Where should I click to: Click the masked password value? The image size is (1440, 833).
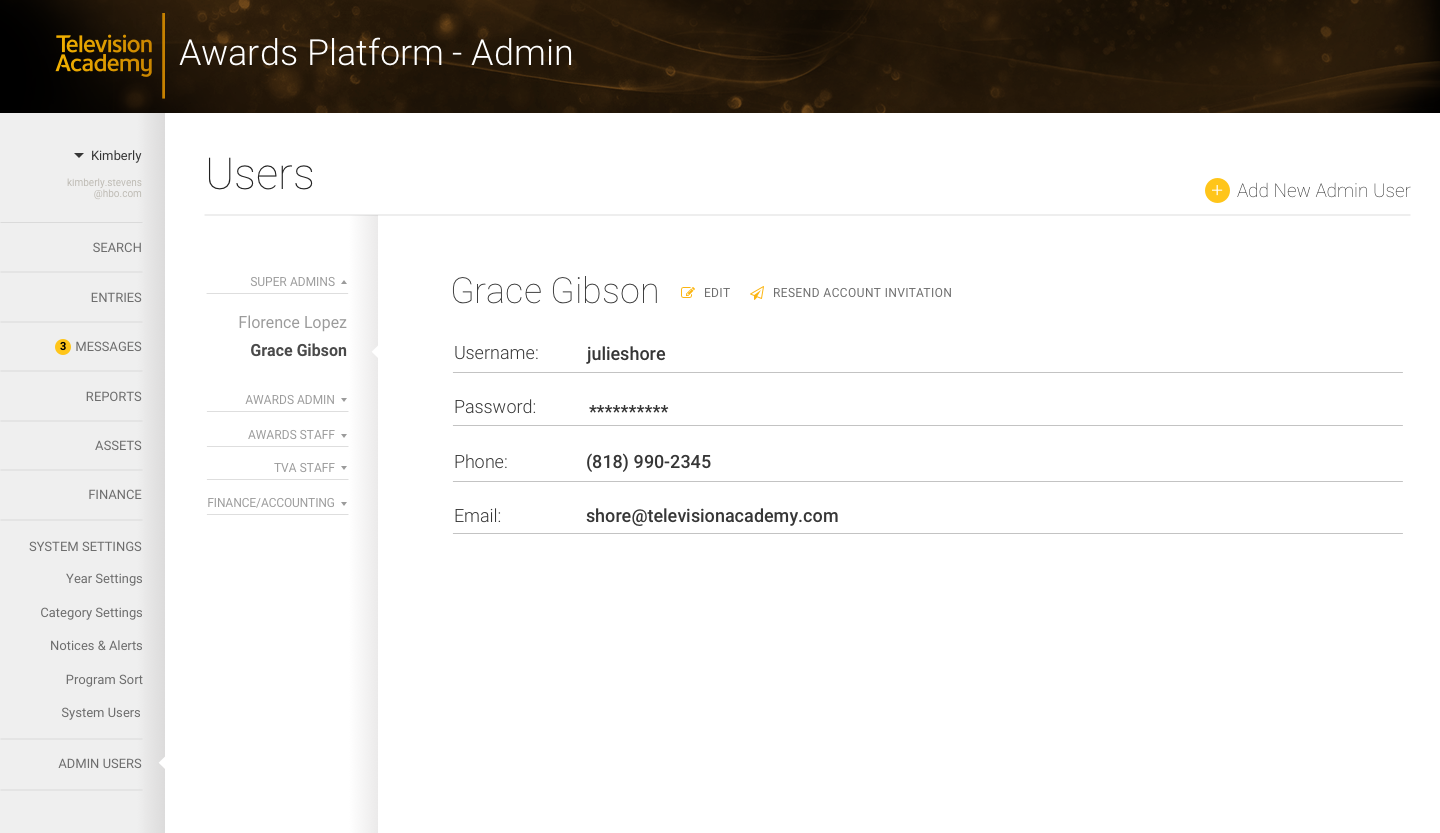click(628, 410)
